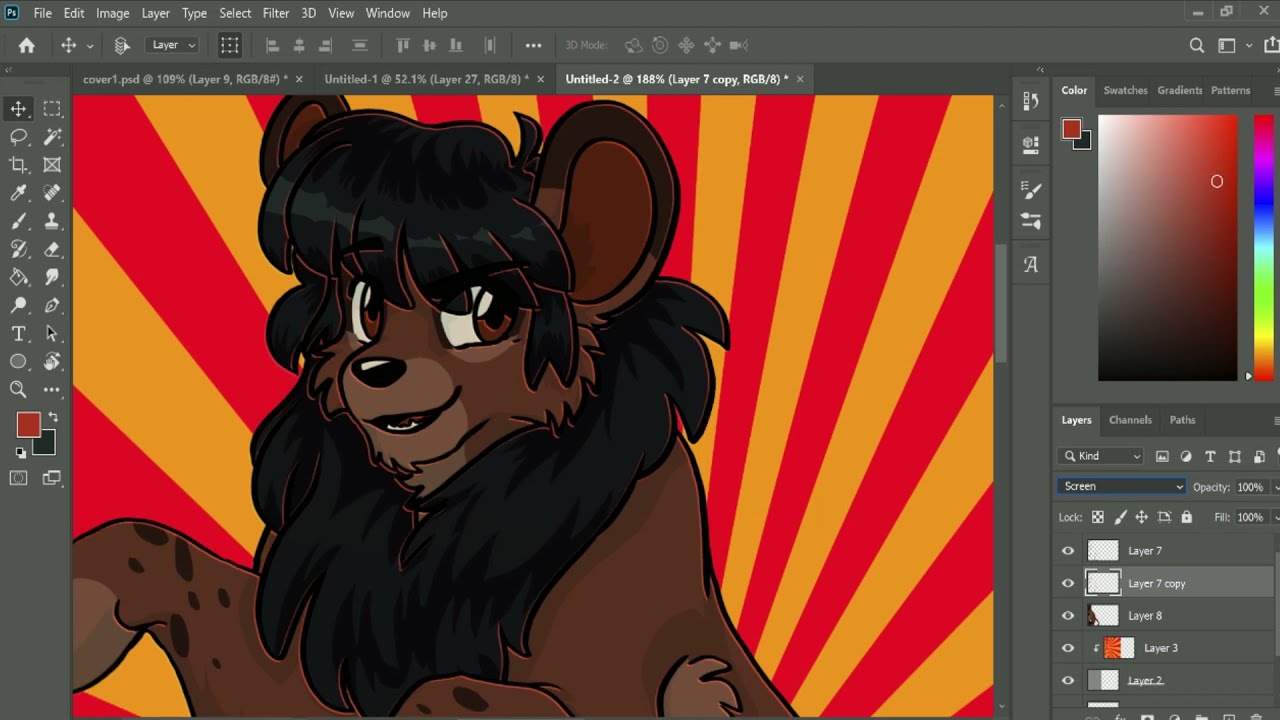This screenshot has width=1280, height=720.
Task: Pick the Eyedropper tool
Action: coord(19,193)
